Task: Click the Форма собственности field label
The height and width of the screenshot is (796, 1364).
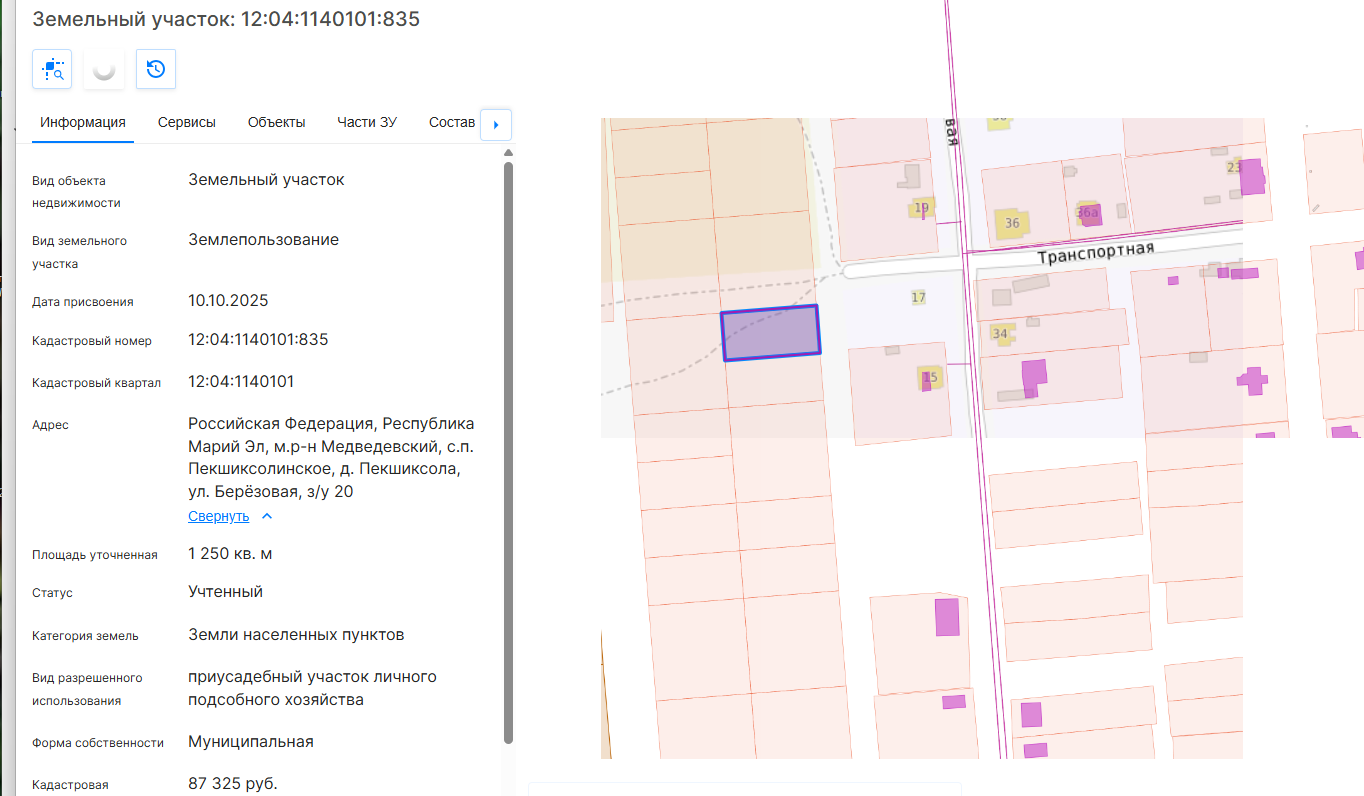Action: coord(98,743)
